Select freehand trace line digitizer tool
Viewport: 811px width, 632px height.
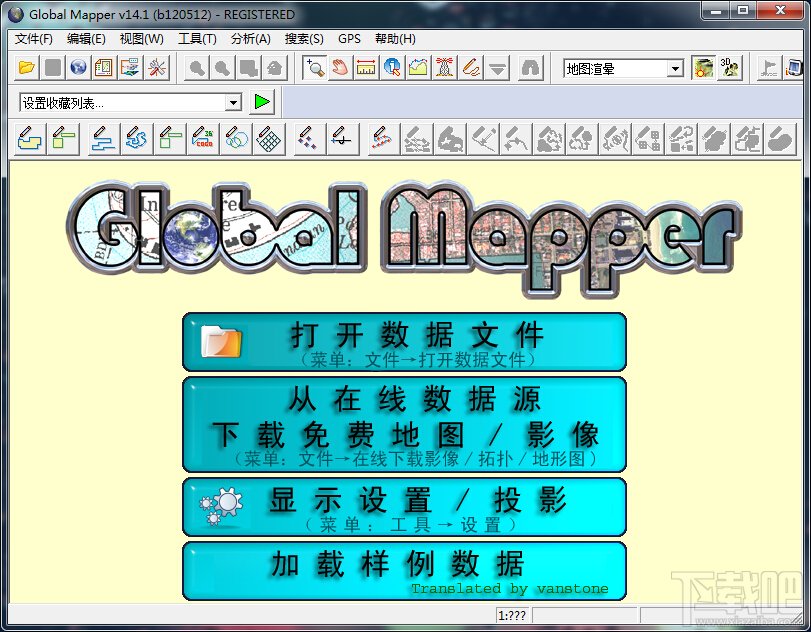pyautogui.click(x=137, y=139)
